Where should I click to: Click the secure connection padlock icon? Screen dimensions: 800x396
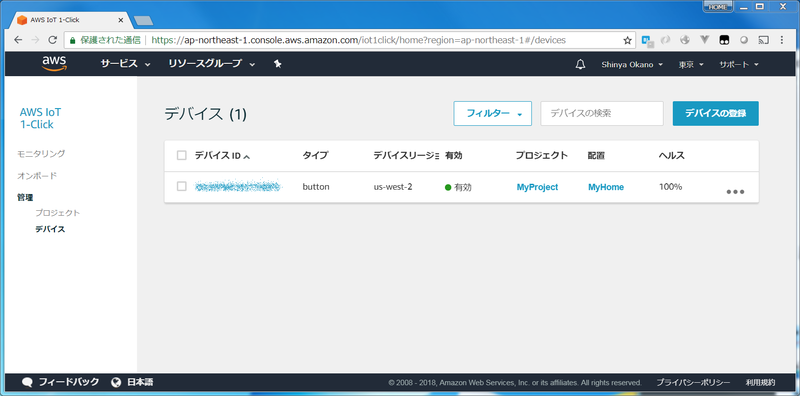point(72,40)
